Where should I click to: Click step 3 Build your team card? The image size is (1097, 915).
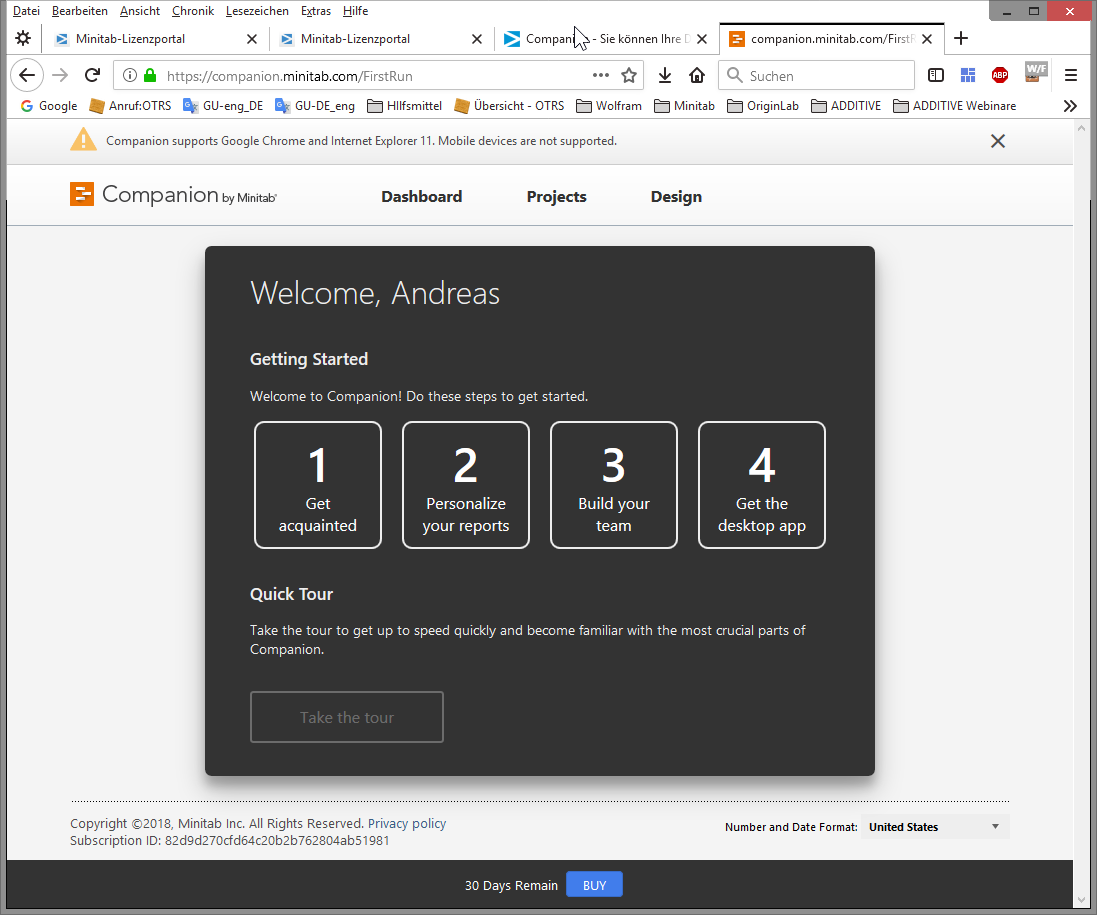point(614,485)
